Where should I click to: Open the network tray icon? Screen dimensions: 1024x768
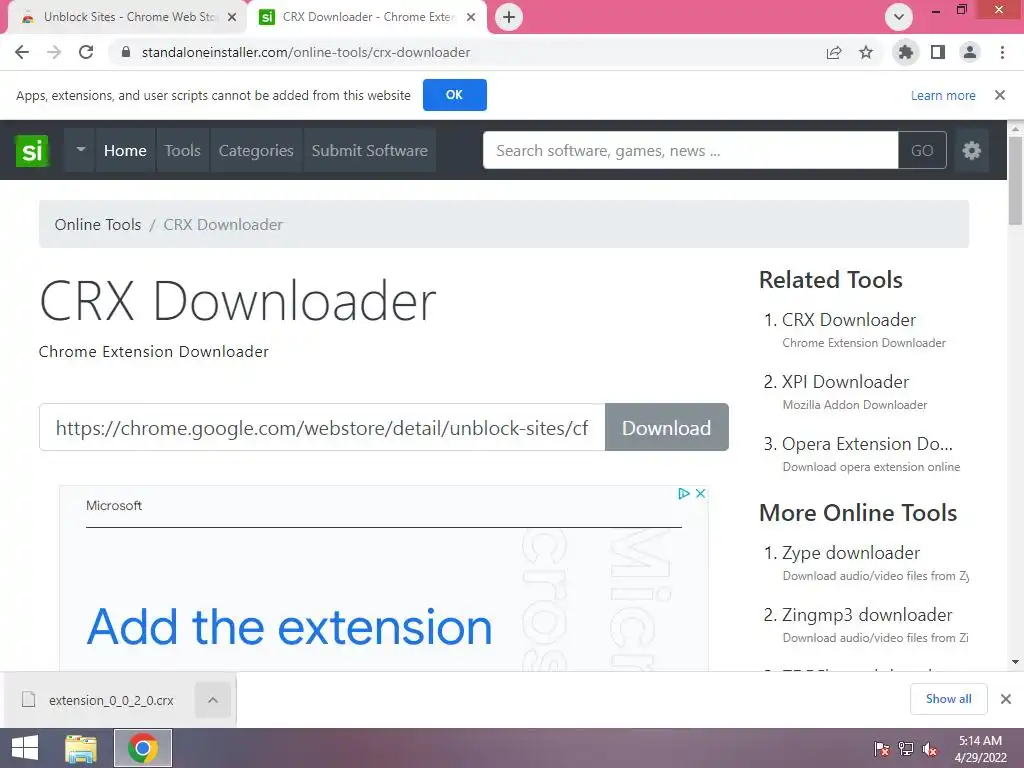tap(906, 749)
